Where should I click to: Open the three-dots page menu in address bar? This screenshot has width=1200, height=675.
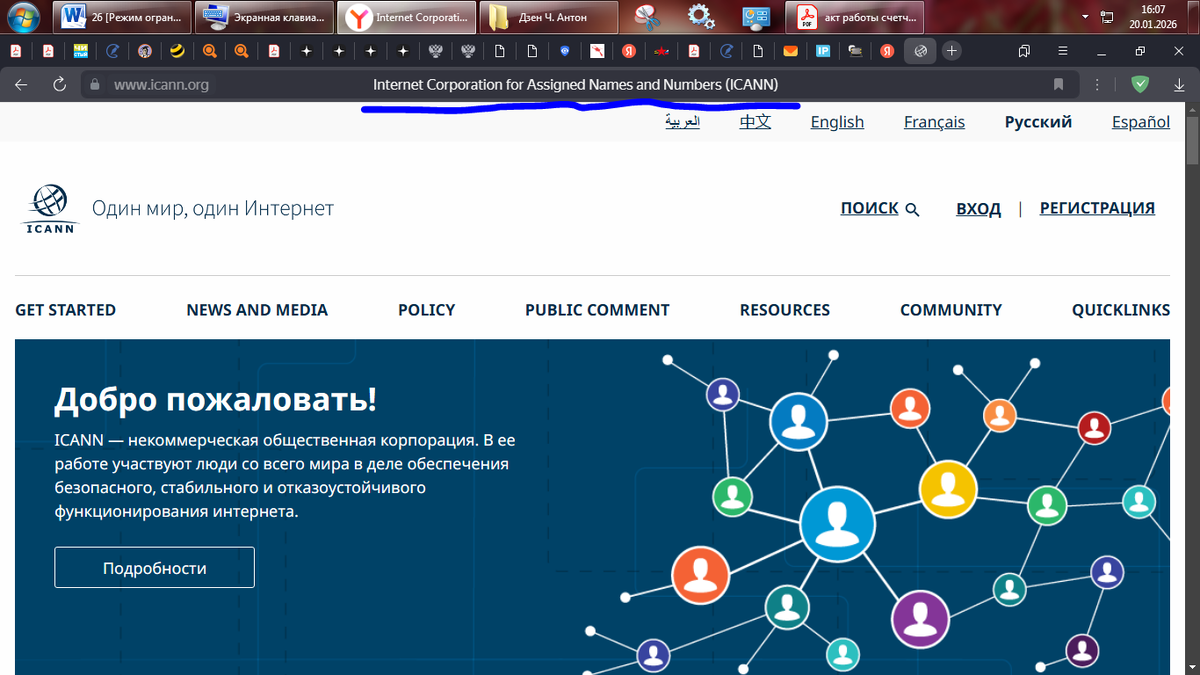point(1097,85)
